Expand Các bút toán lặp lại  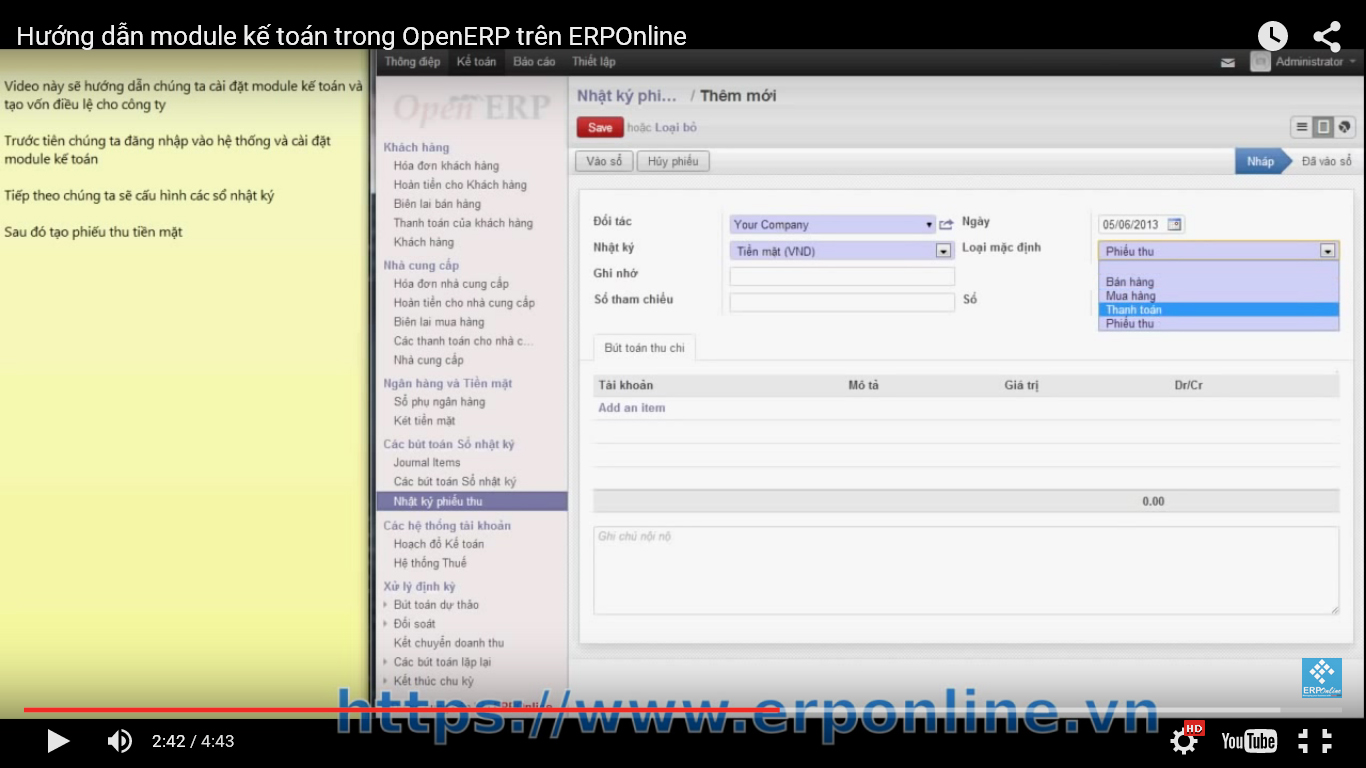pos(442,662)
